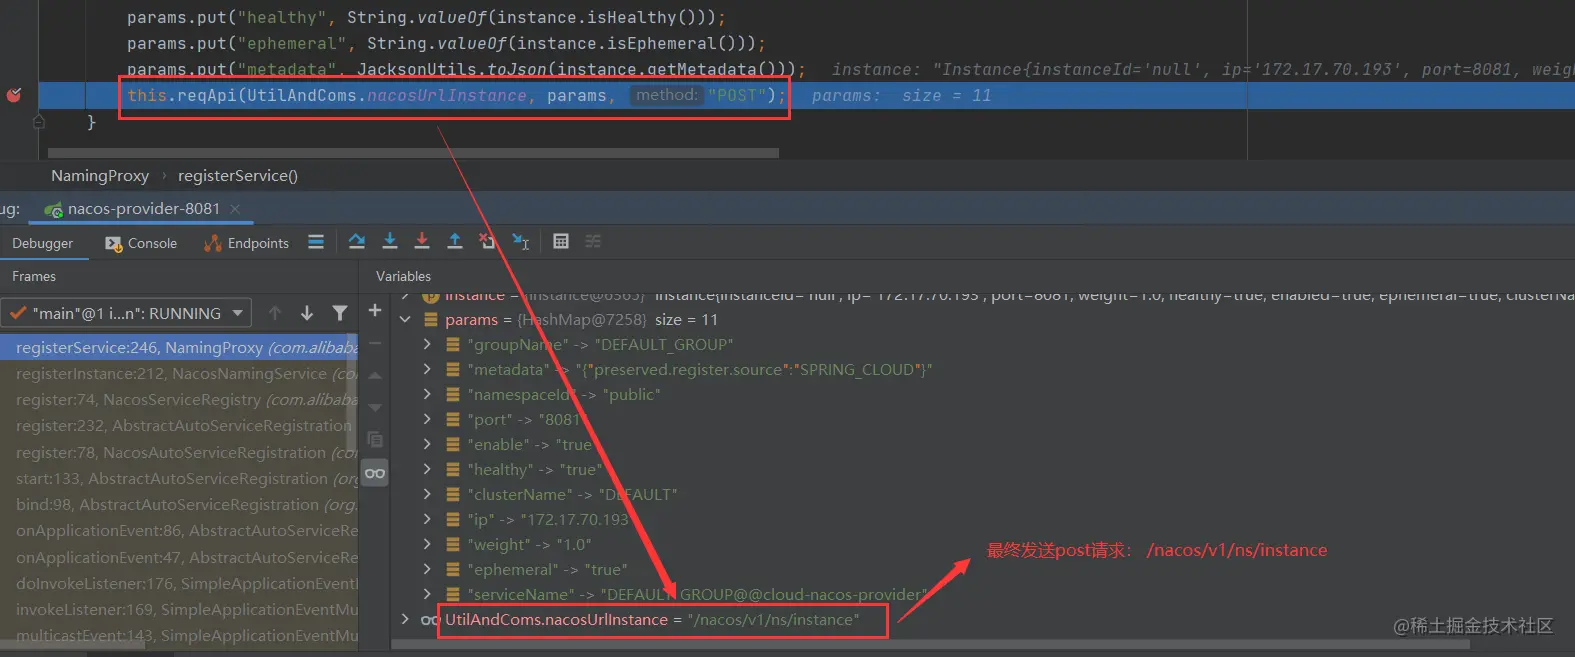This screenshot has width=1575, height=657.
Task: Click the move watch down triangle icon
Action: [x=375, y=408]
